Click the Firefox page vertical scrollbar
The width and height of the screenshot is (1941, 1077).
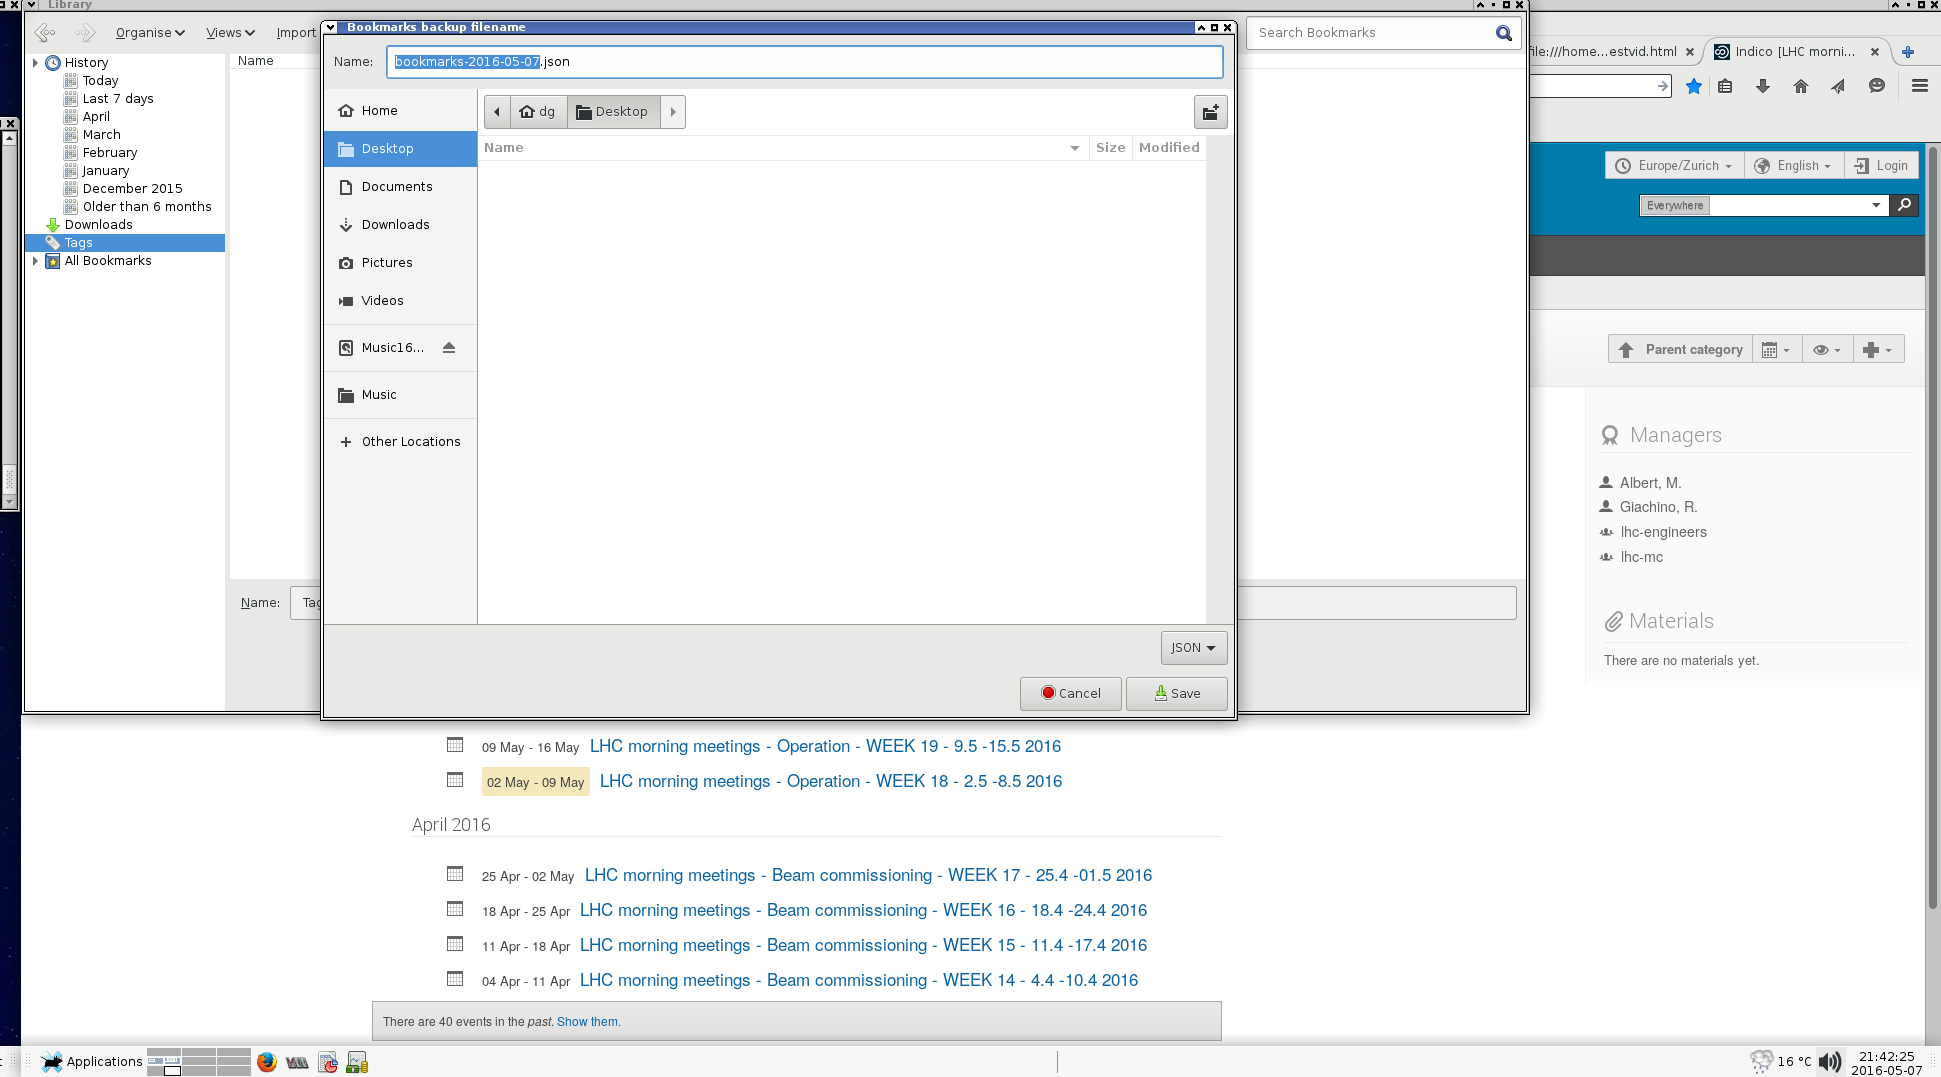[x=1932, y=527]
